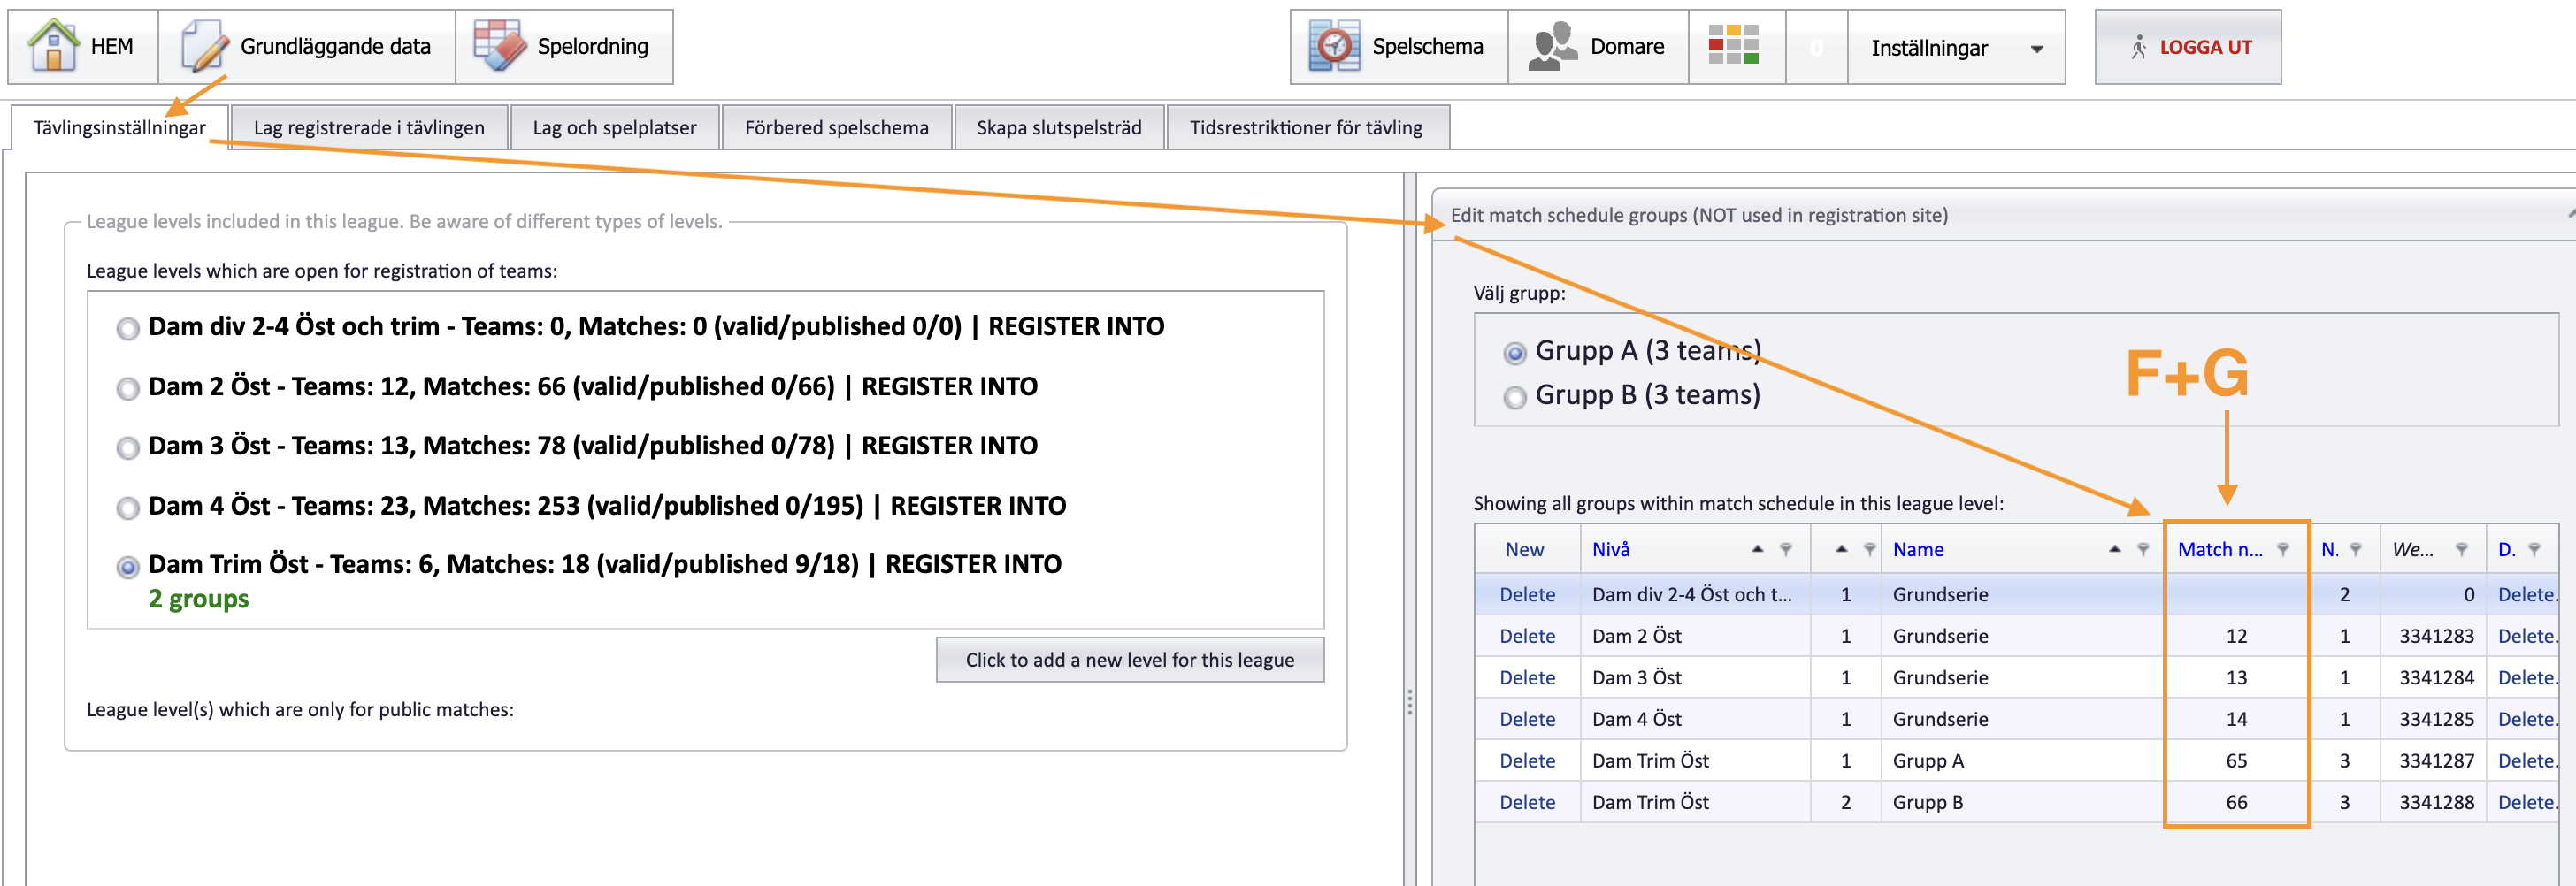Expand the Inställningar dropdown arrow
2576x886 pixels.
2037,48
